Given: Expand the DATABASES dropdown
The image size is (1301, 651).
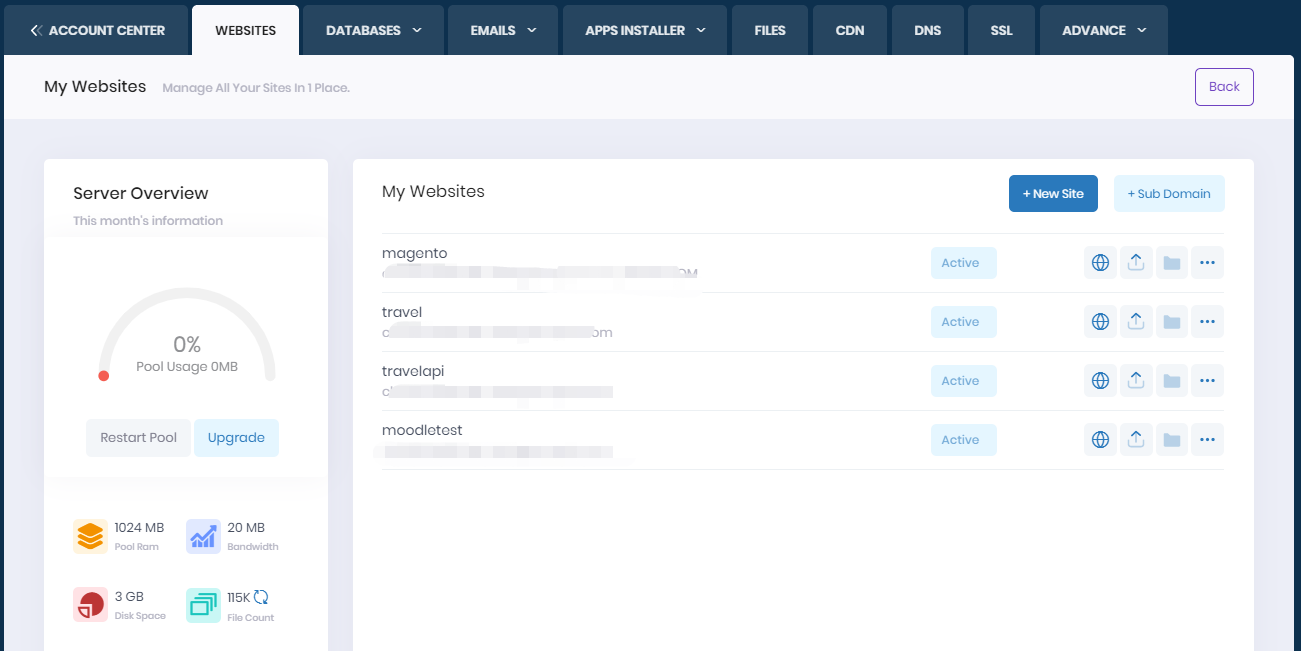Looking at the screenshot, I should pos(372,30).
